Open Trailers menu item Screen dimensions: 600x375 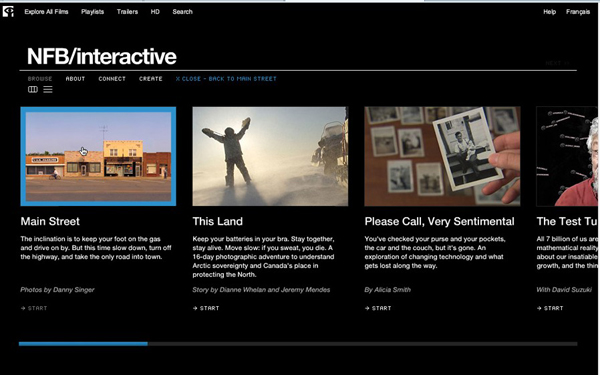[127, 12]
